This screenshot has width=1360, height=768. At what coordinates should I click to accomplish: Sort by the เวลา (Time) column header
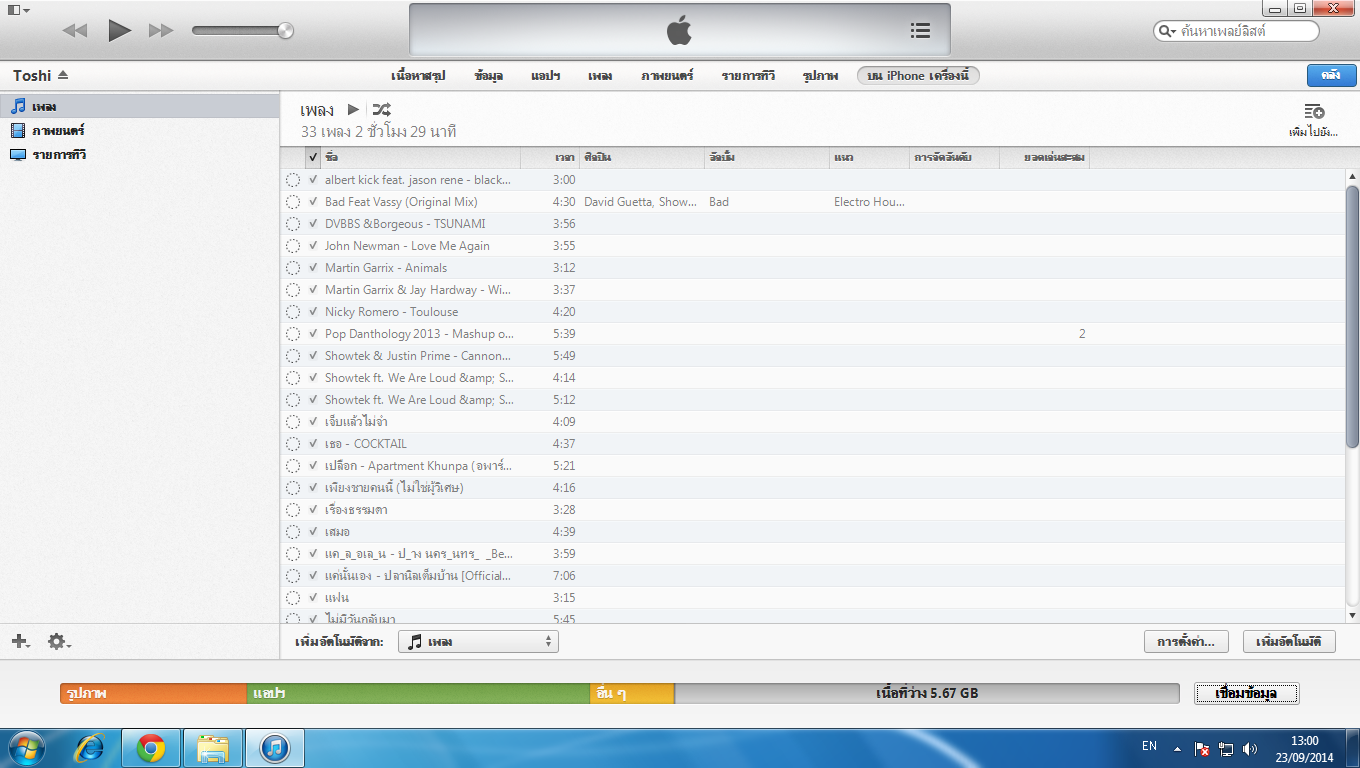pos(549,157)
